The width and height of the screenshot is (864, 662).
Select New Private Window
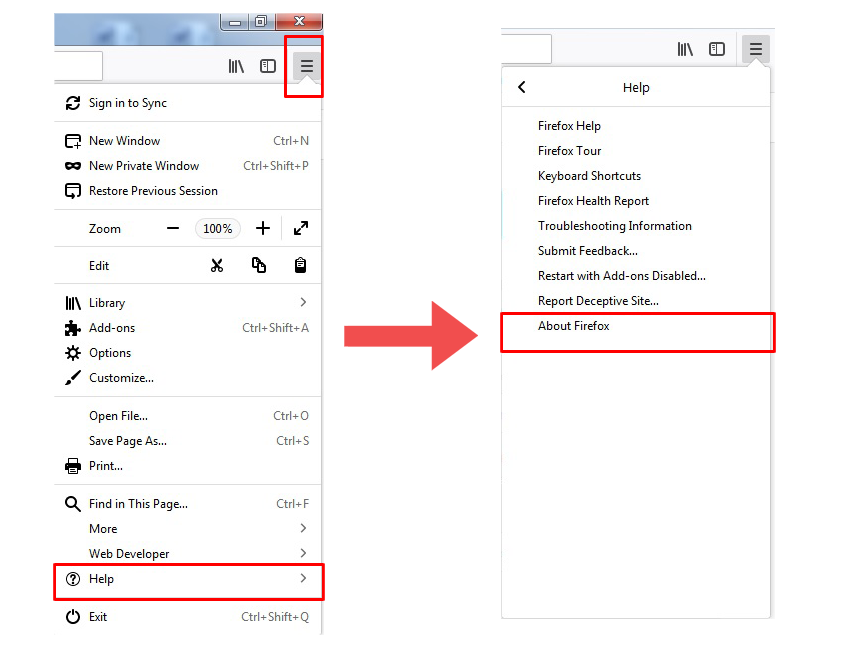pyautogui.click(x=143, y=165)
